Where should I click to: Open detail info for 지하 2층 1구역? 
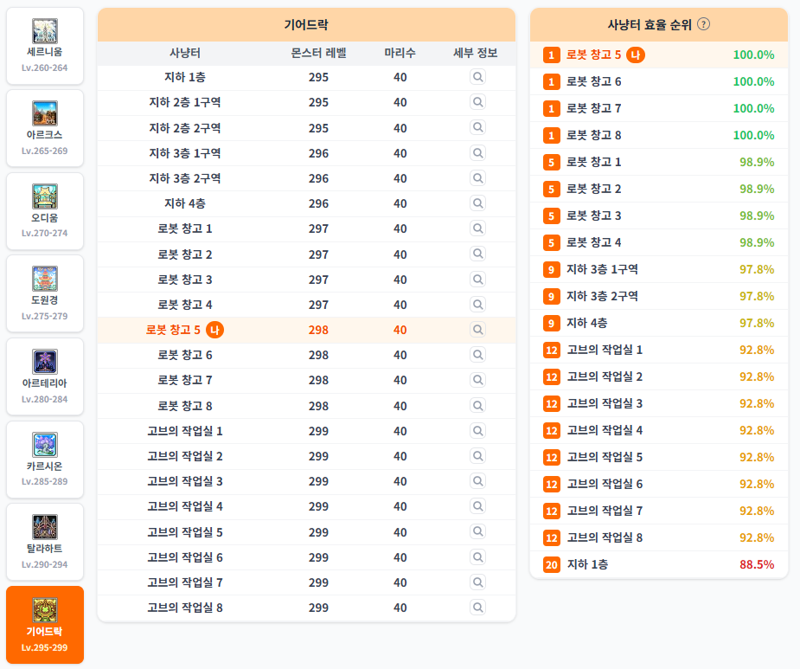click(x=478, y=102)
